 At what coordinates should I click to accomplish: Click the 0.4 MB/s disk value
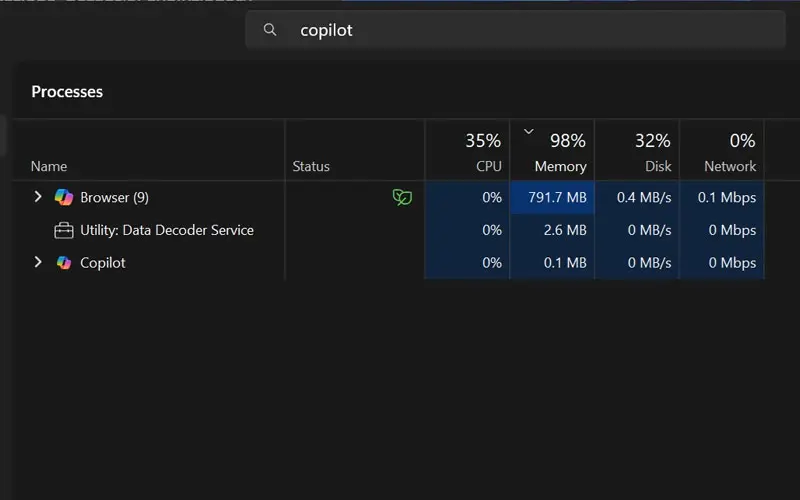pos(644,197)
